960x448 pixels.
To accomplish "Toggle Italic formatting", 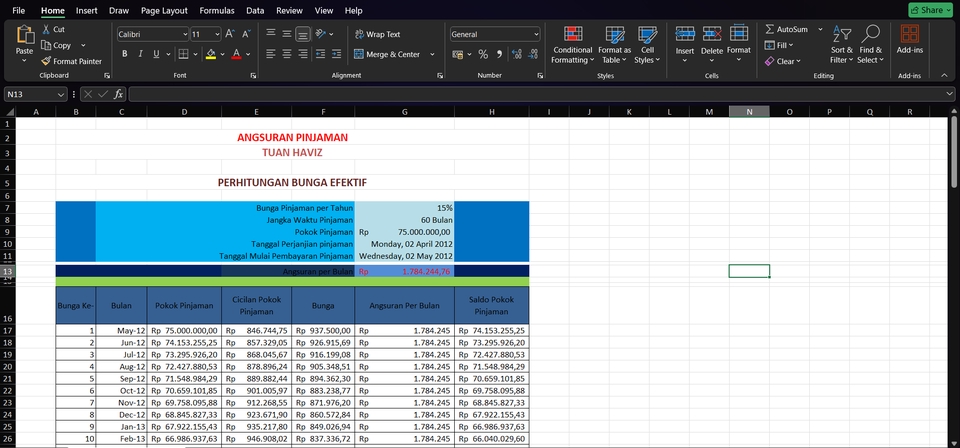I will [x=140, y=54].
